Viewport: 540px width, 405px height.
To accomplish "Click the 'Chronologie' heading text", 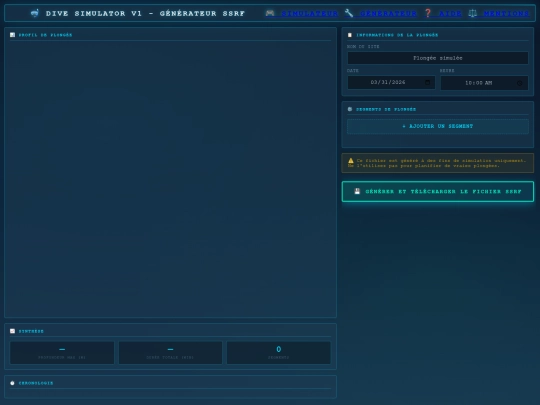I will point(36,383).
